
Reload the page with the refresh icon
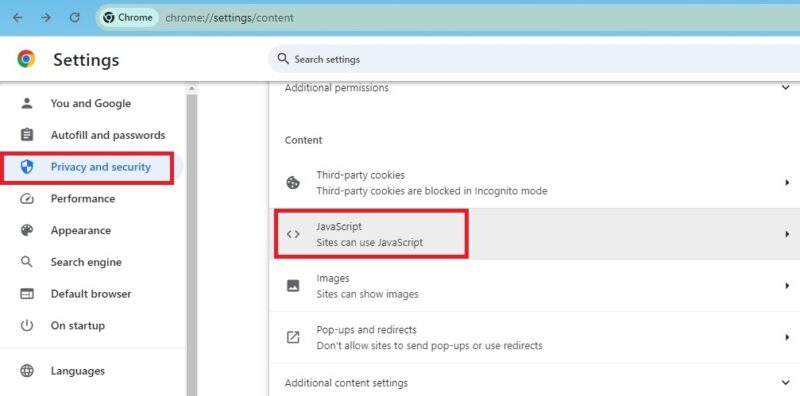pos(74,17)
